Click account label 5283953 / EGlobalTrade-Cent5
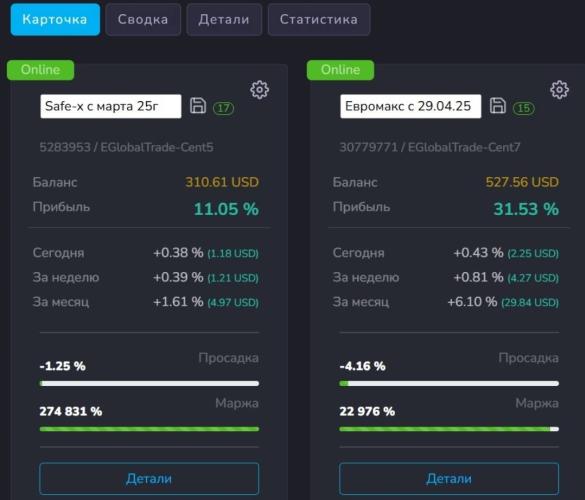Image resolution: width=585 pixels, height=500 pixels. (x=126, y=147)
